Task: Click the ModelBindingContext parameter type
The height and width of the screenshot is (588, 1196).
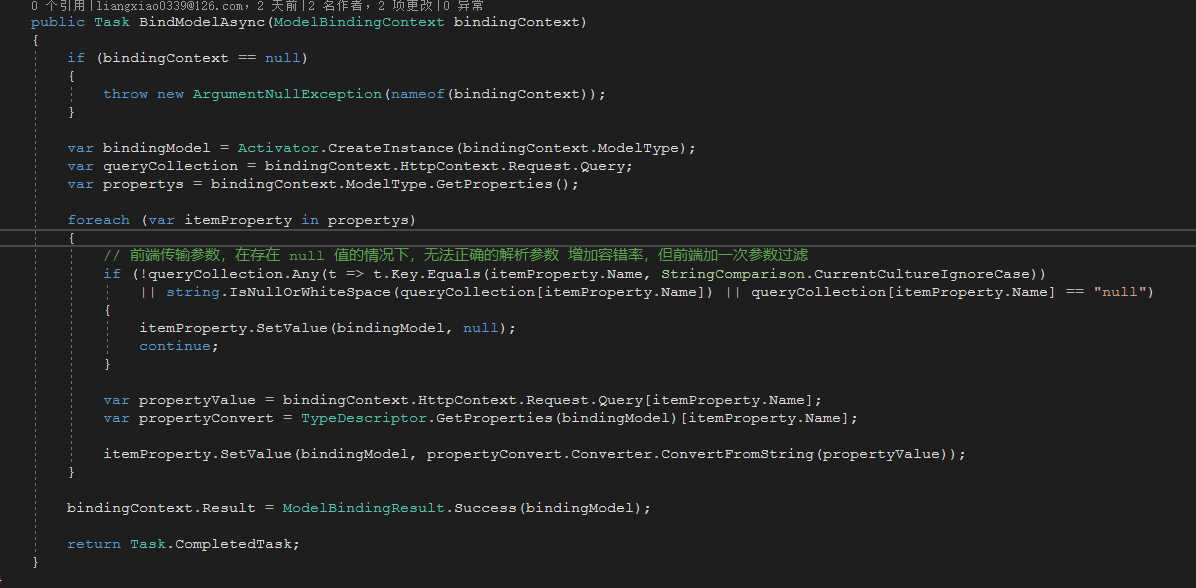Action: pyautogui.click(x=358, y=22)
